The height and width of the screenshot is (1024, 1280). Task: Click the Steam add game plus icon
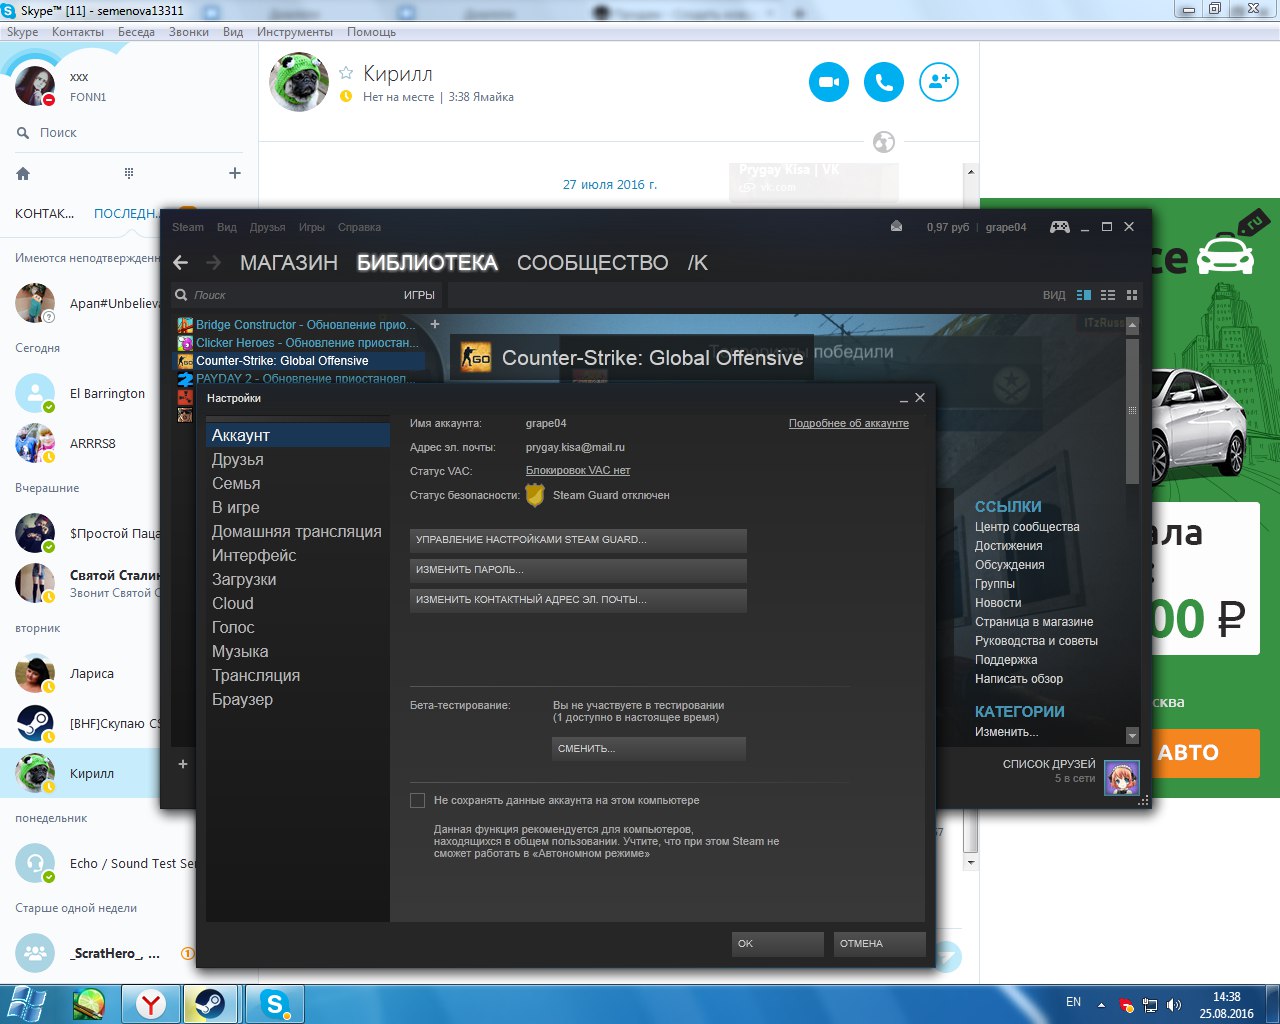pyautogui.click(x=183, y=764)
